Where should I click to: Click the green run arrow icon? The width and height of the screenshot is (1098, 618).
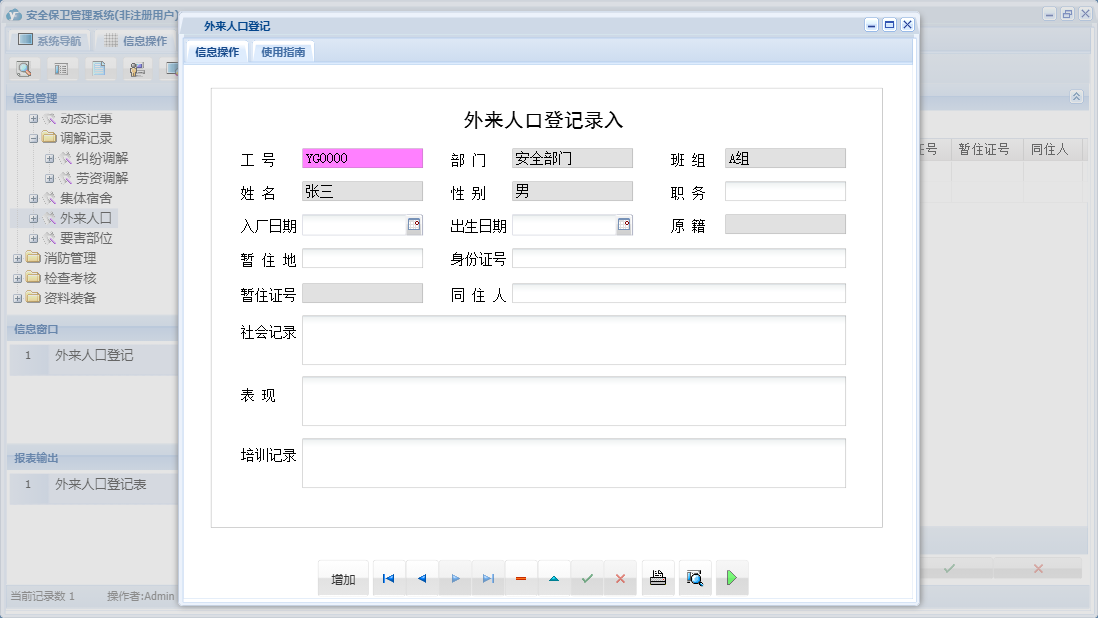tap(731, 577)
